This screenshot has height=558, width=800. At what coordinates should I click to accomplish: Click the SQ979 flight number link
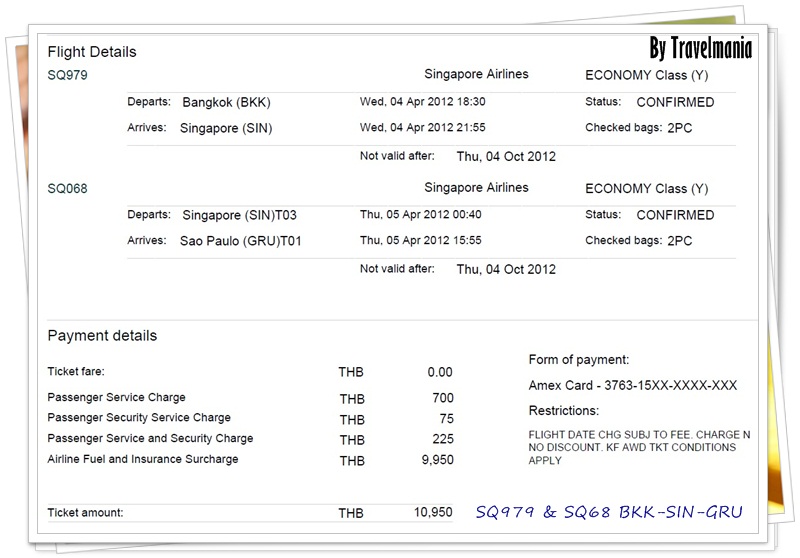(x=67, y=76)
